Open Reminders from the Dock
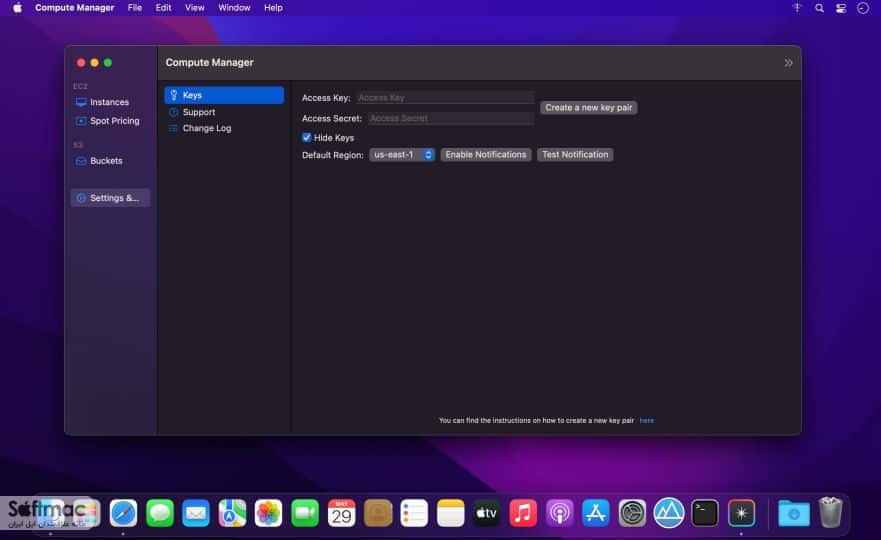881x540 pixels. click(x=414, y=513)
